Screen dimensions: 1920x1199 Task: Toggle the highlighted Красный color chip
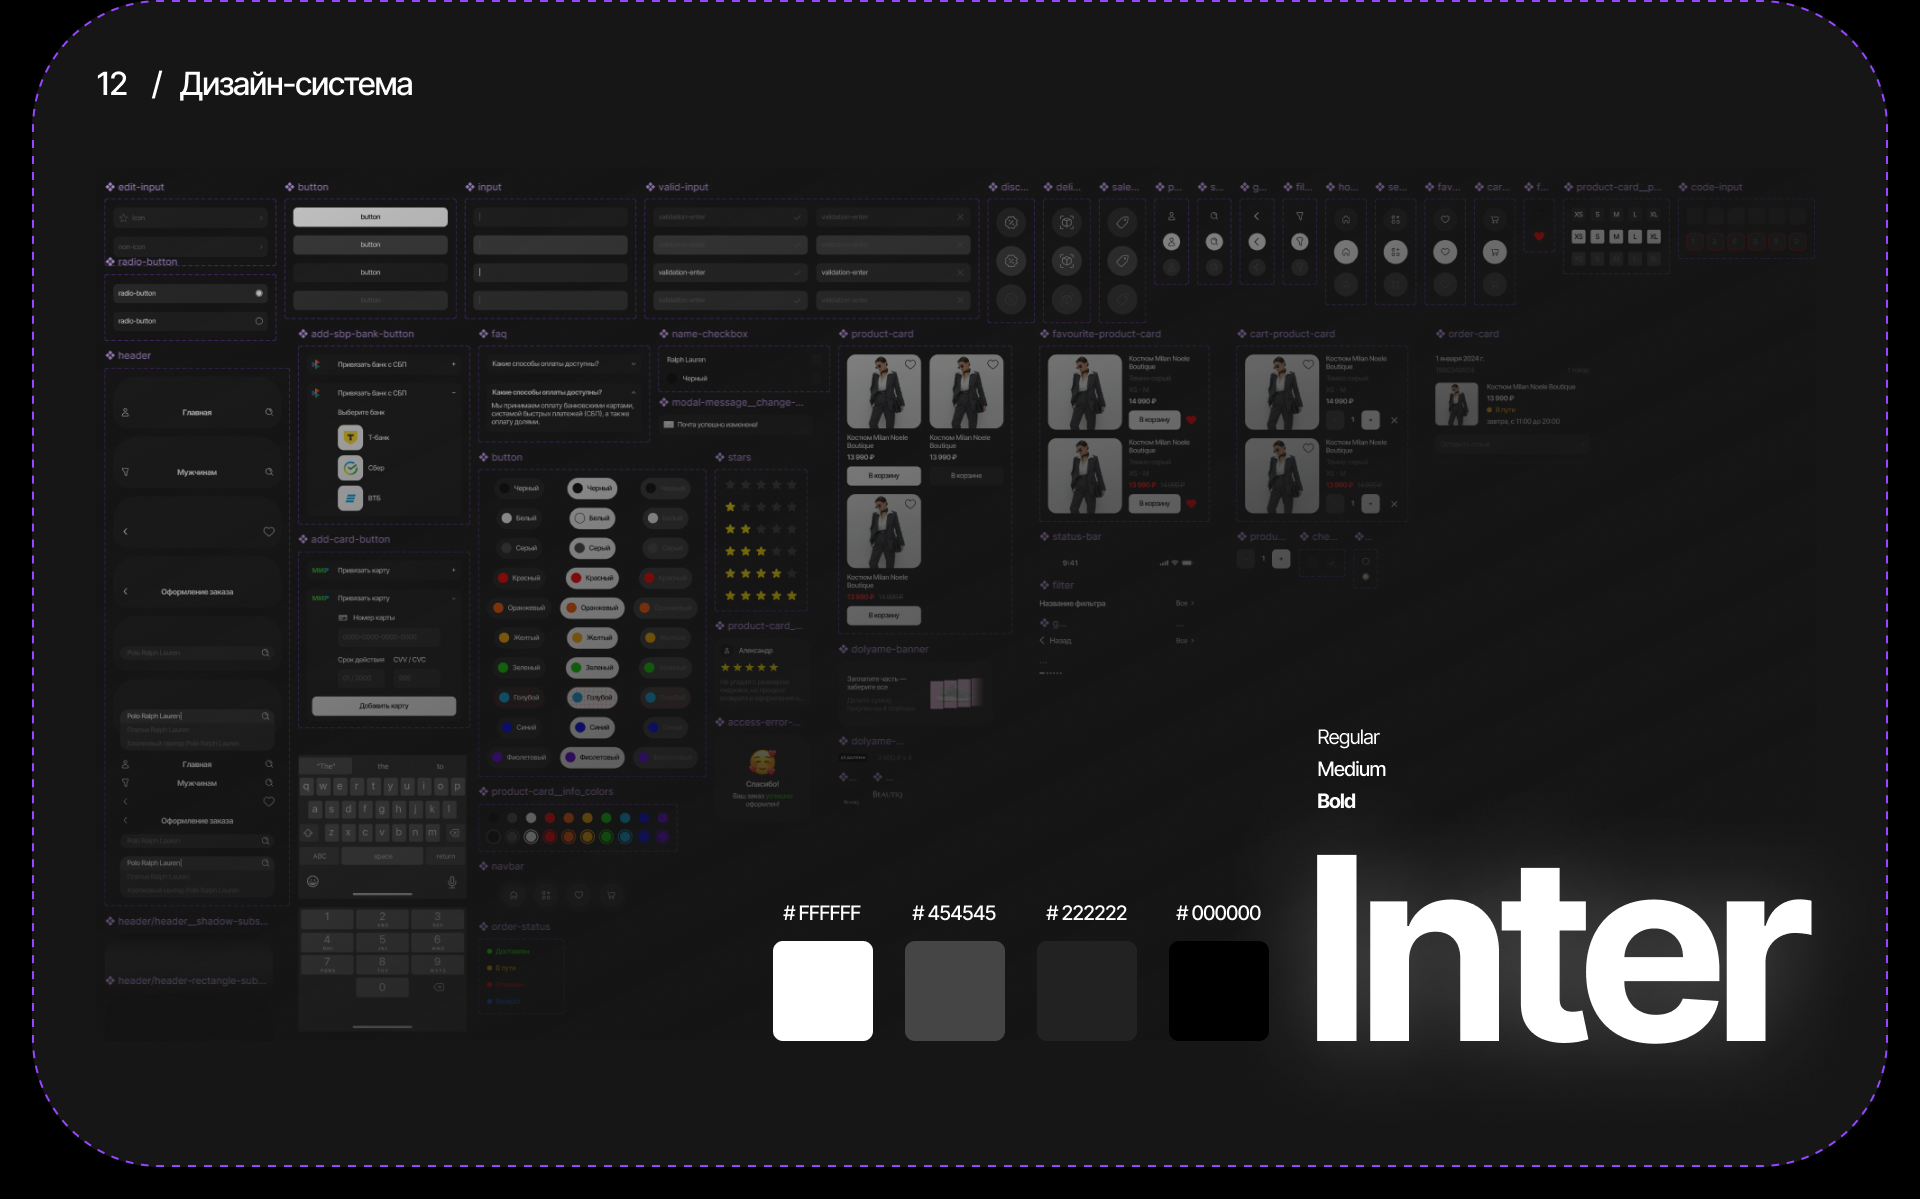coord(592,578)
